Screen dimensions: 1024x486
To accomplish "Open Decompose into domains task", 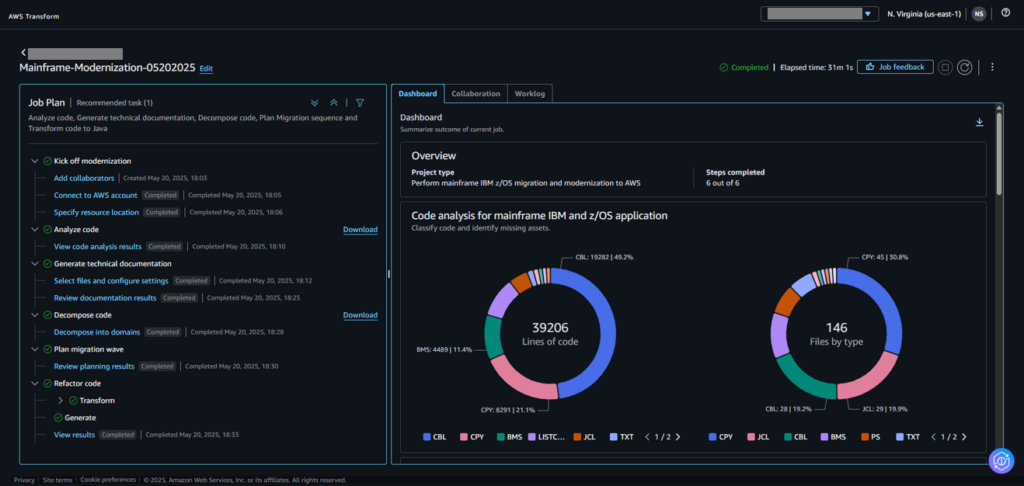I will click(x=97, y=332).
